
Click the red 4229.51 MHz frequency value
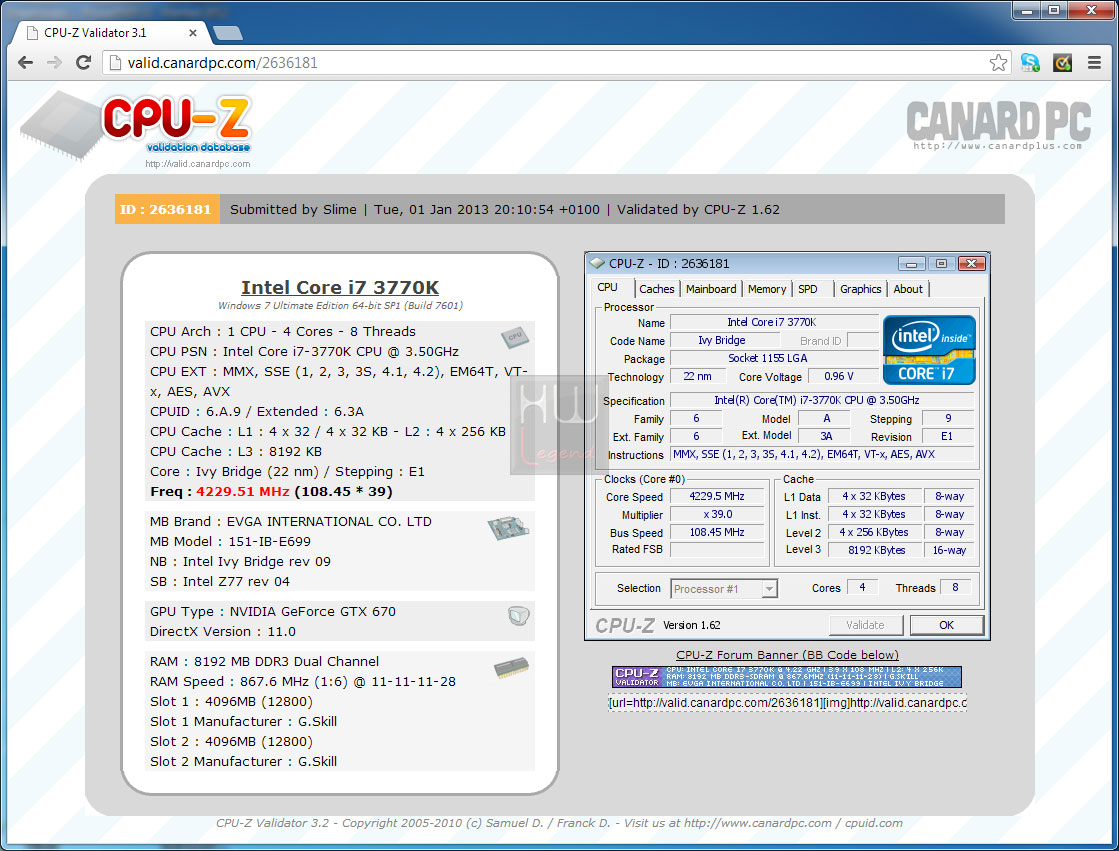pyautogui.click(x=243, y=492)
